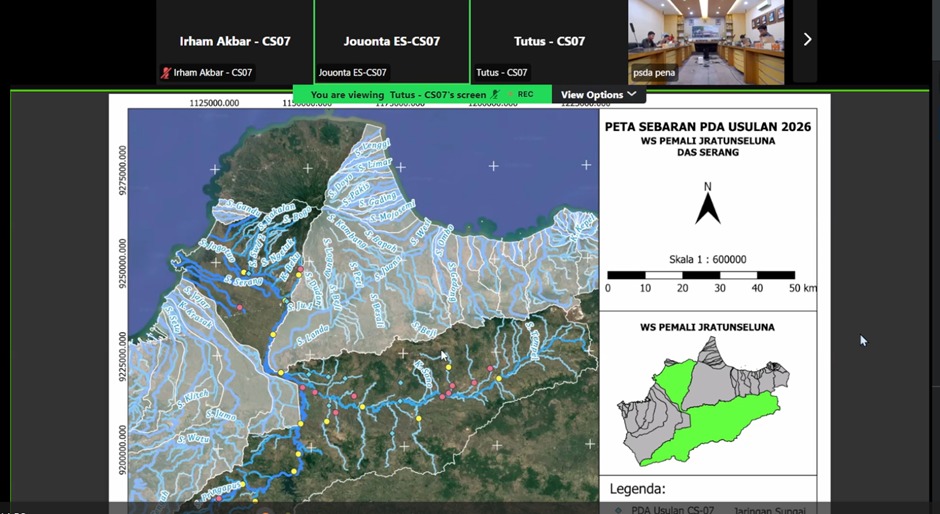Click the "50 km" scale bar label
The width and height of the screenshot is (940, 514).
[x=802, y=288]
